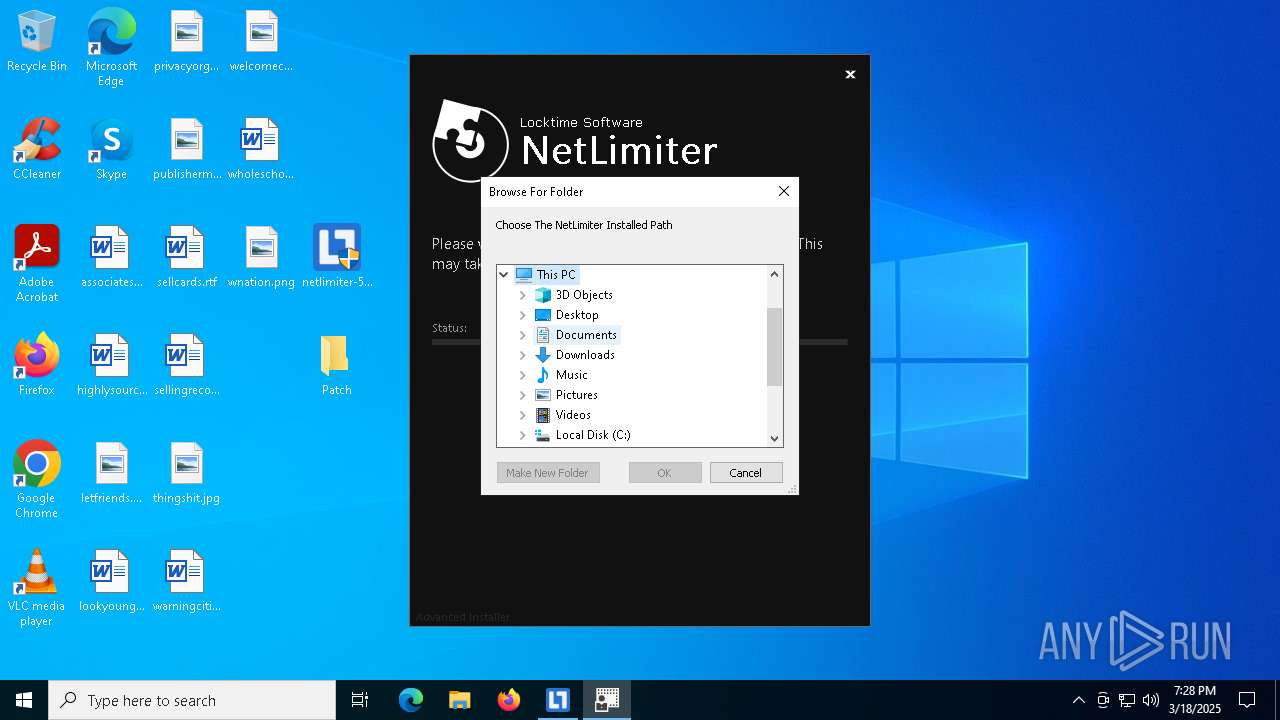This screenshot has height=720, width=1280.
Task: Open Google Chrome desktop shortcut
Action: [37, 479]
